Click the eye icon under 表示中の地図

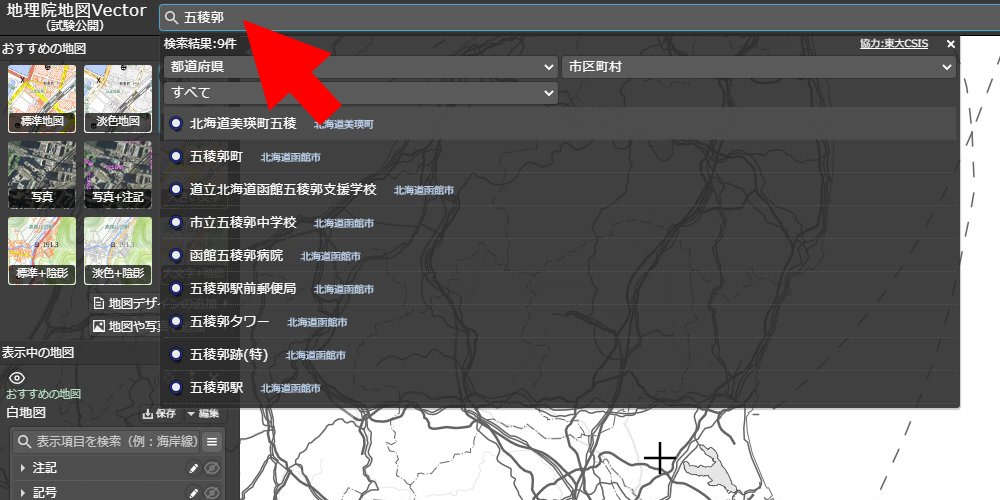16,378
